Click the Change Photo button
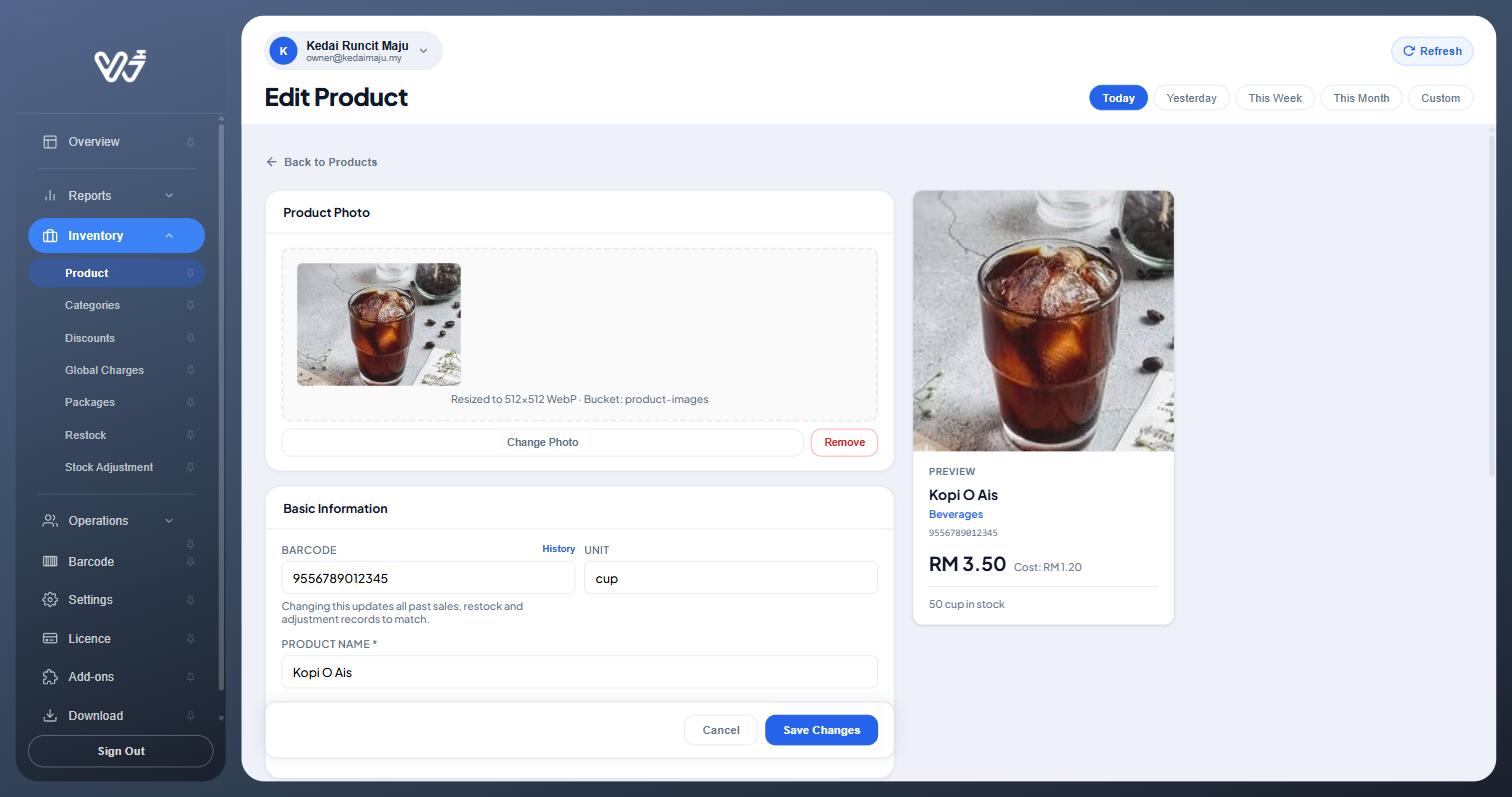 542,442
